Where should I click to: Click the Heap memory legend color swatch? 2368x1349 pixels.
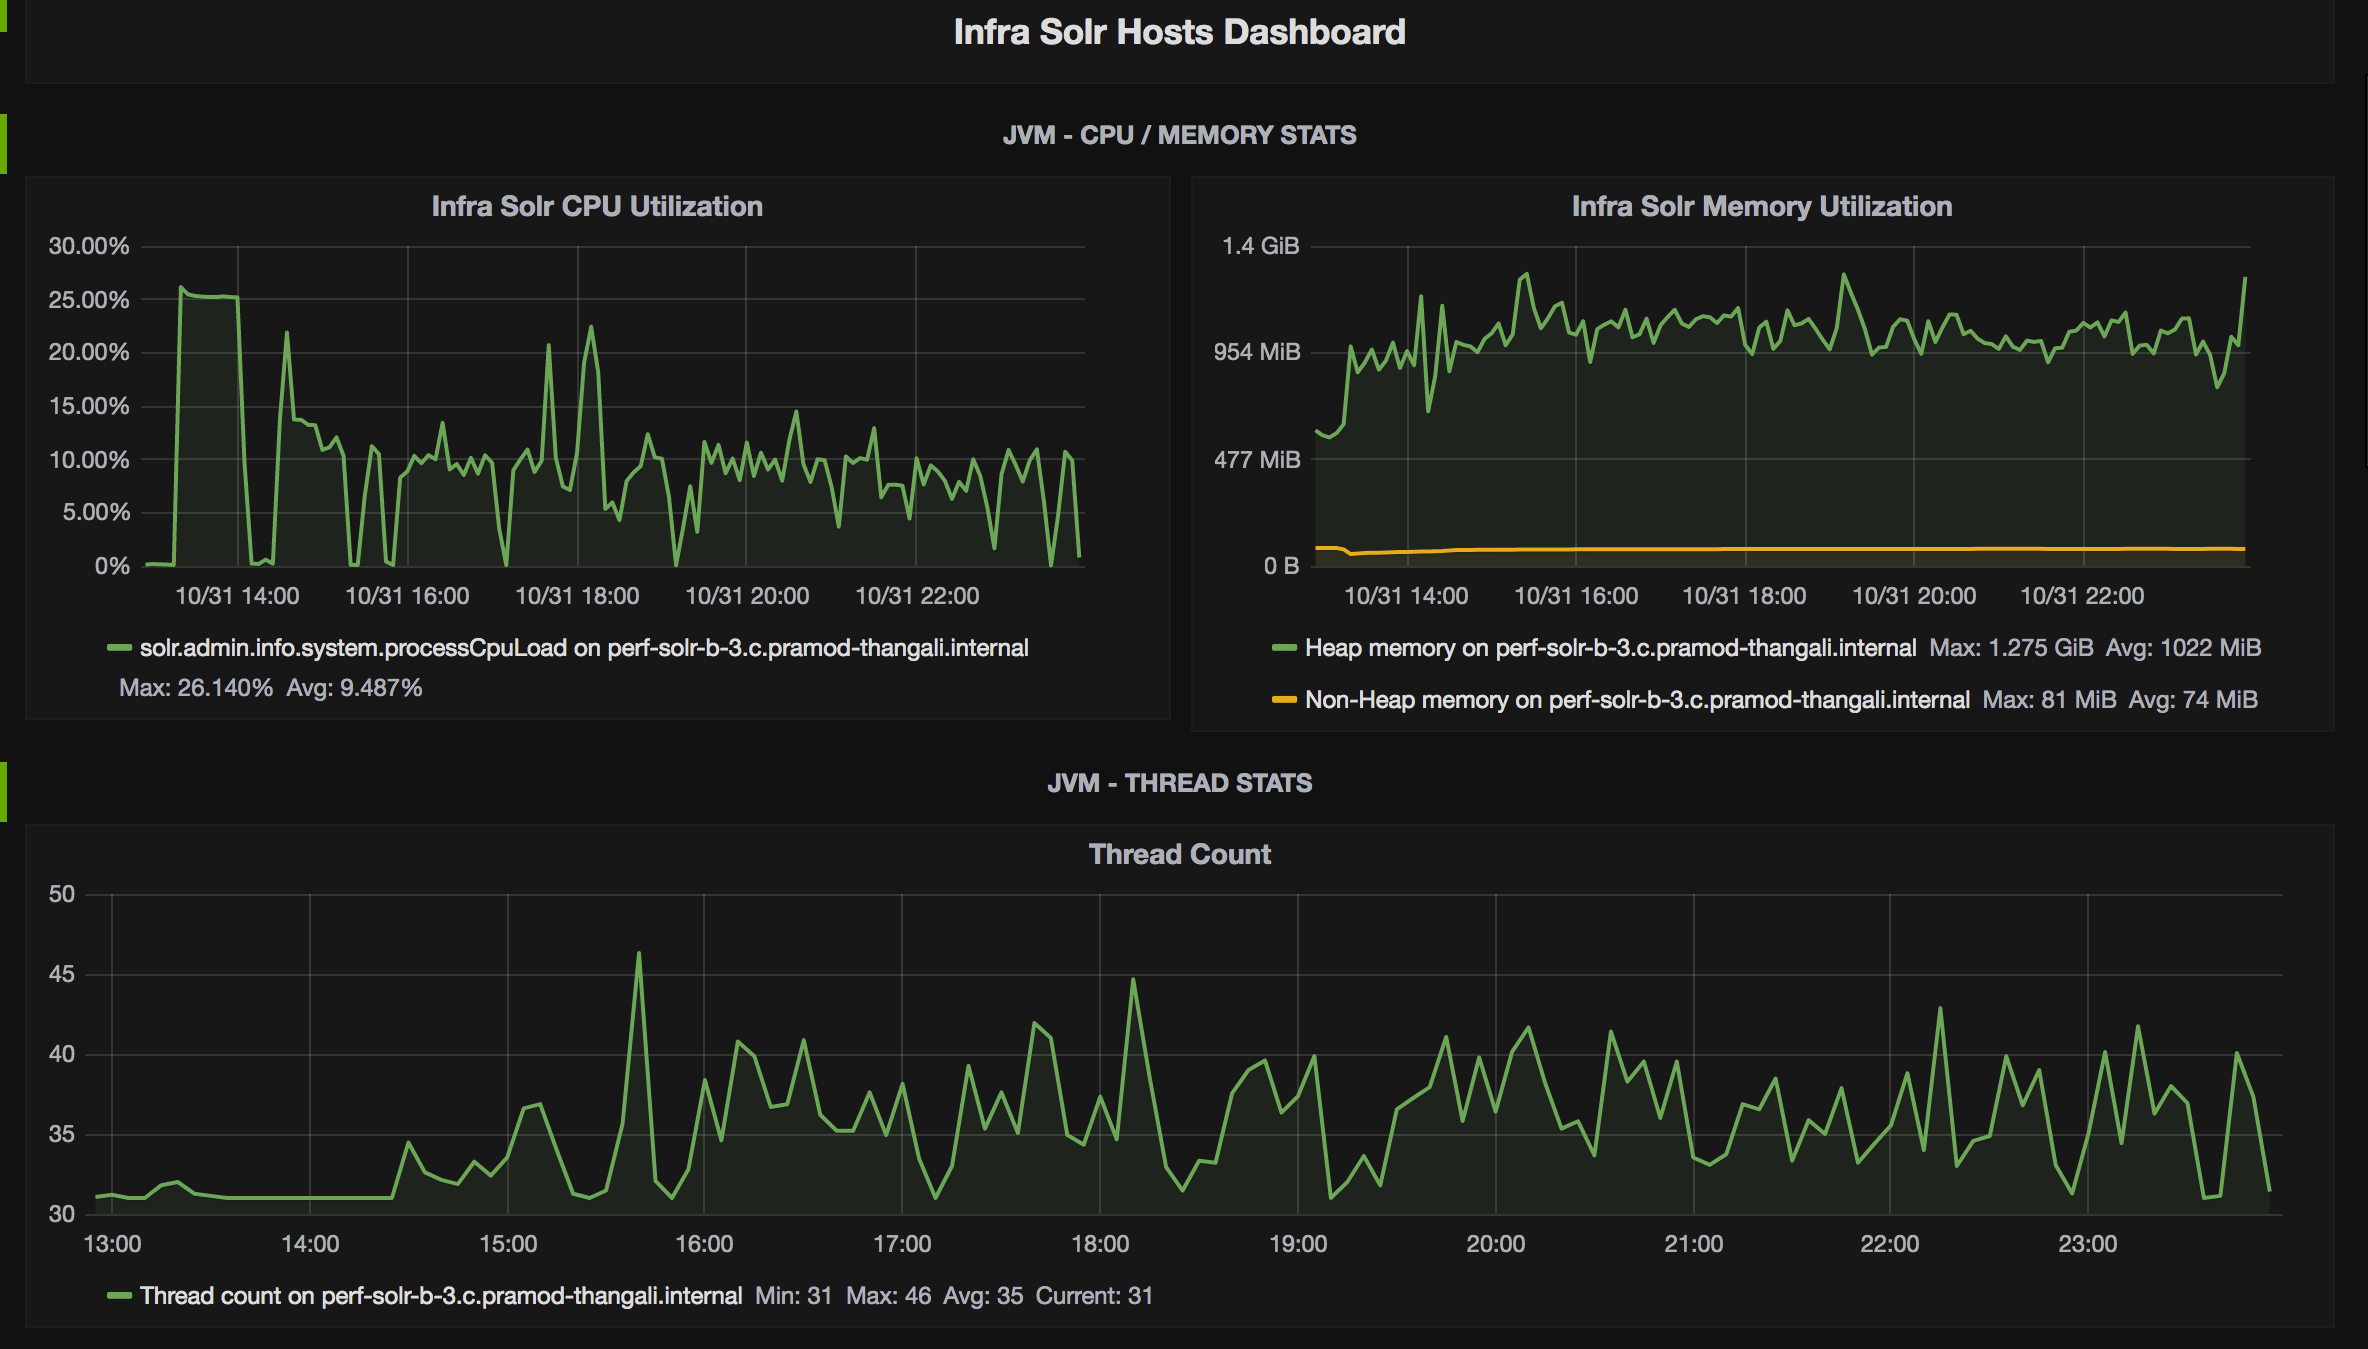click(1284, 648)
